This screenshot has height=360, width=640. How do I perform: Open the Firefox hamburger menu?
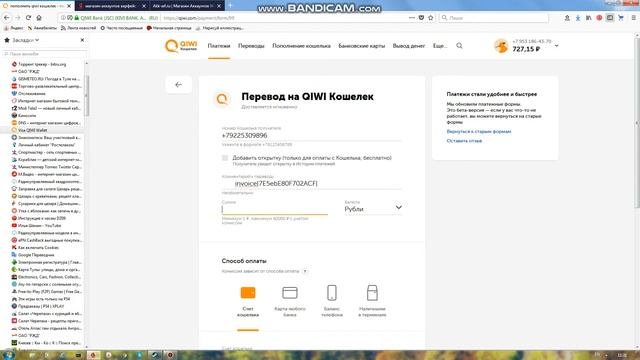(x=633, y=18)
